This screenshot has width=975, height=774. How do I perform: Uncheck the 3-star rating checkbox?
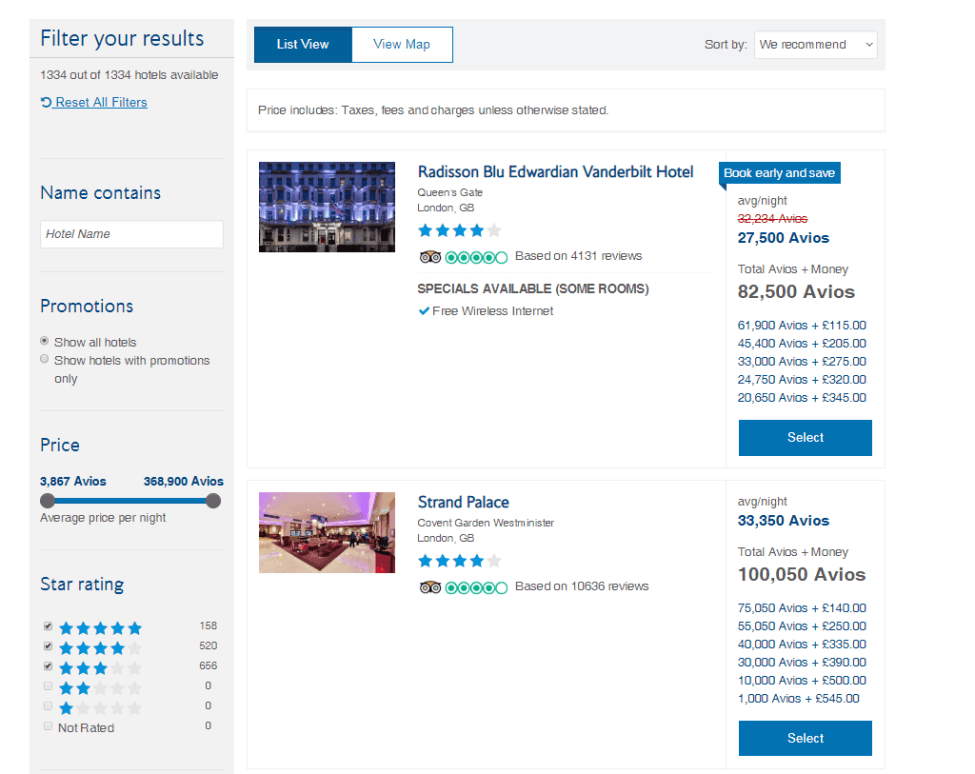[48, 666]
